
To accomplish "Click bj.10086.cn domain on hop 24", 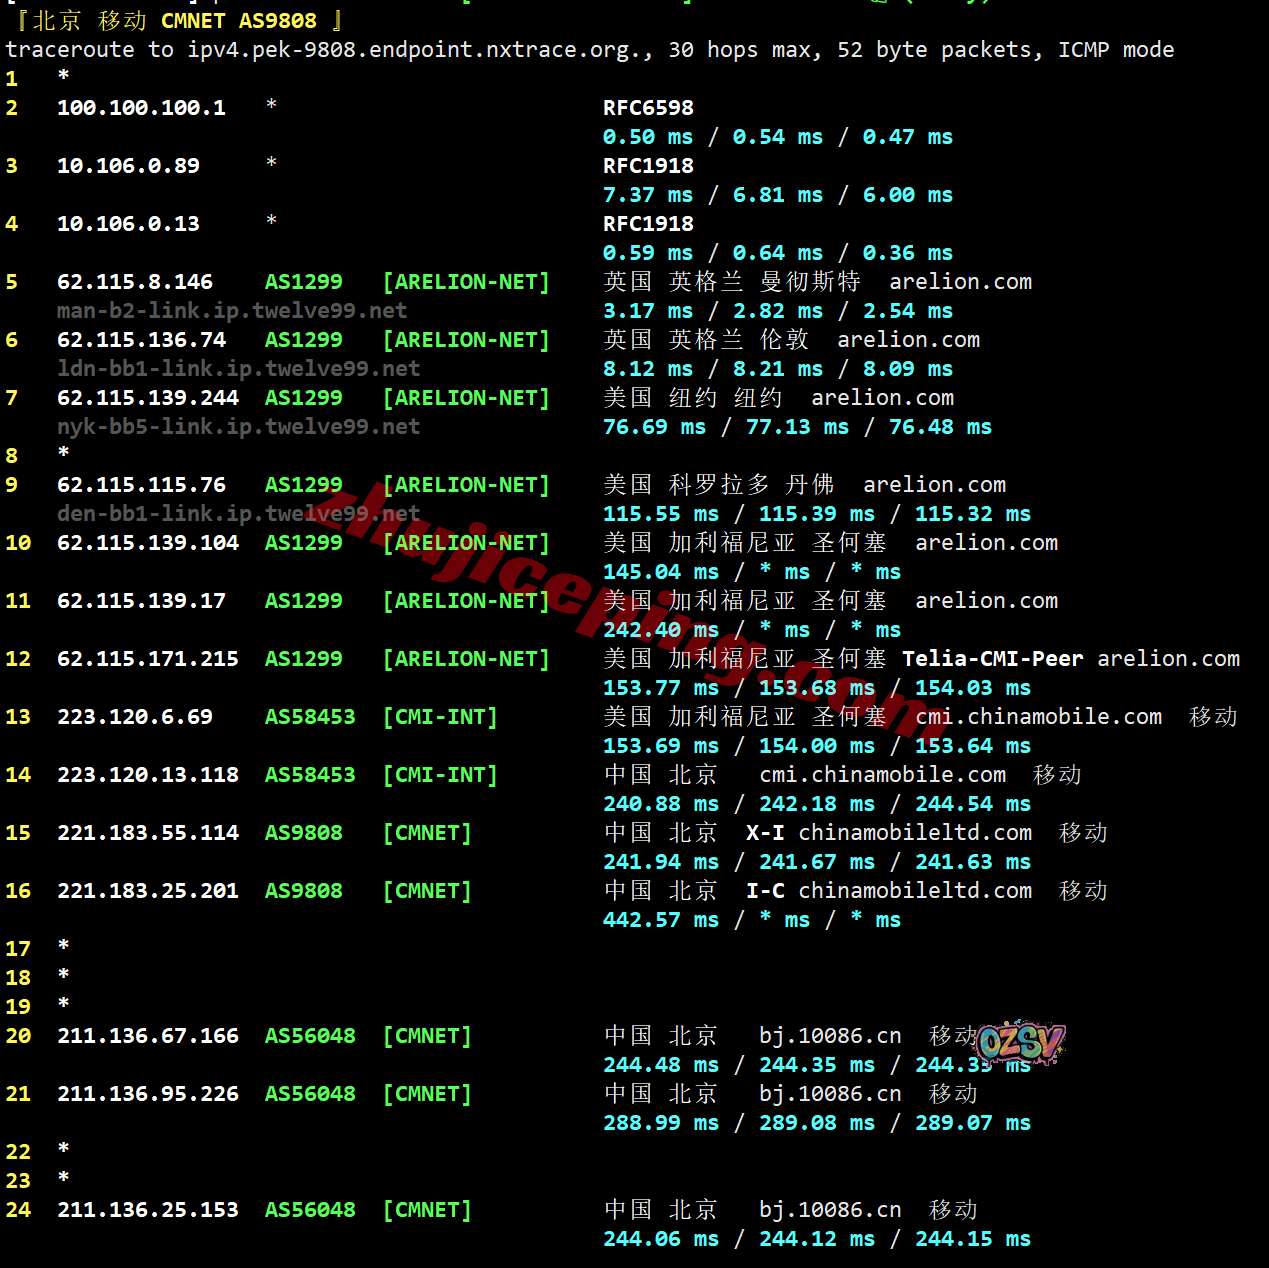I will (829, 1210).
